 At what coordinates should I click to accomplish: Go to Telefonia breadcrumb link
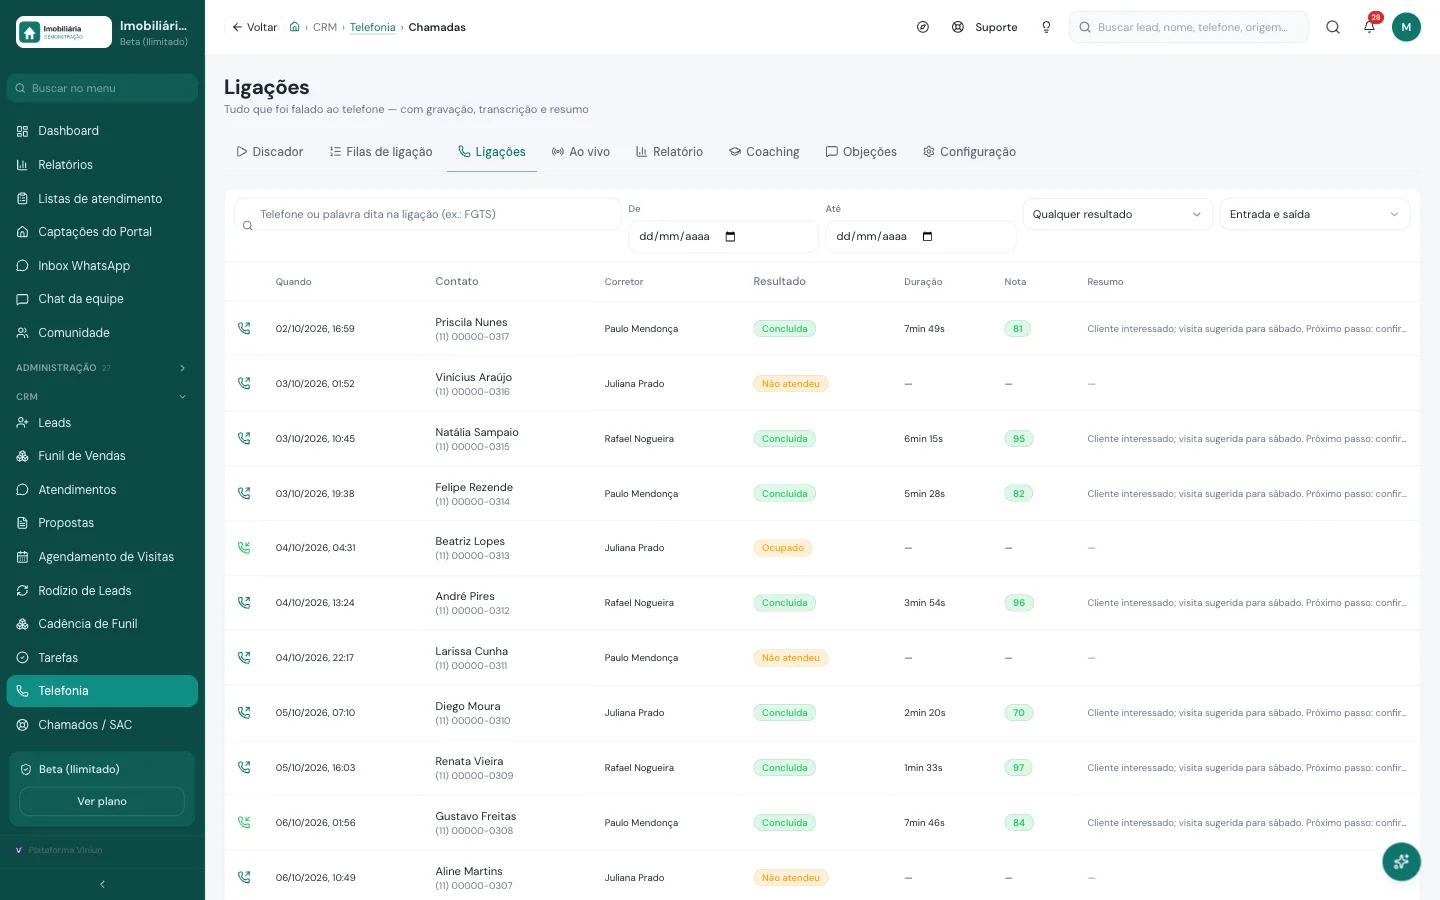(x=373, y=27)
